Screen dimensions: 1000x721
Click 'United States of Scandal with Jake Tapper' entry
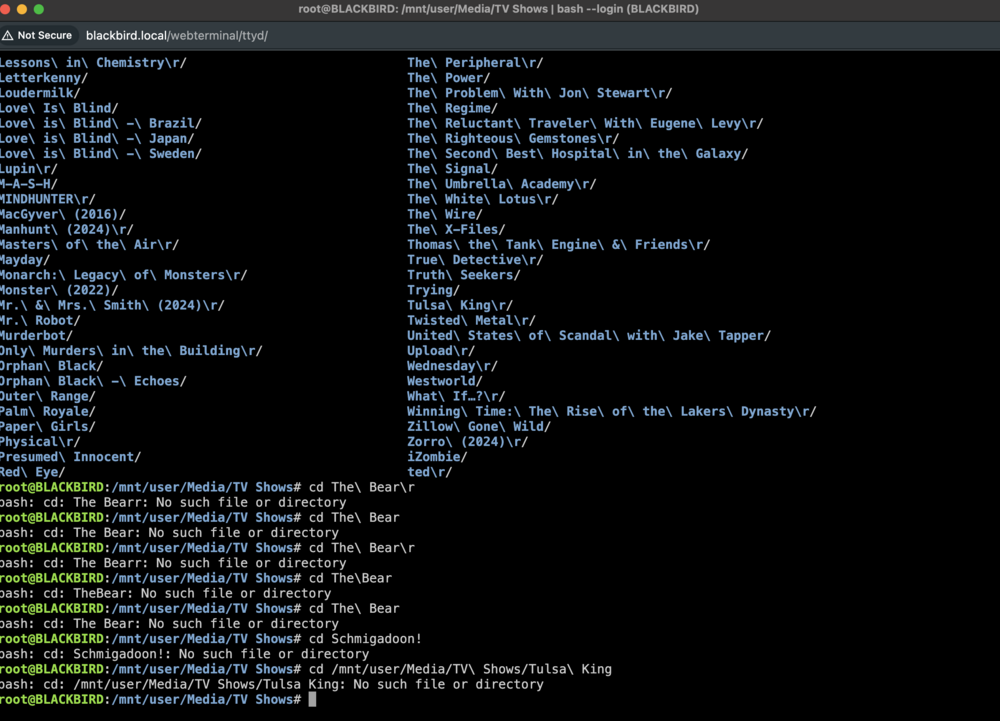589,335
